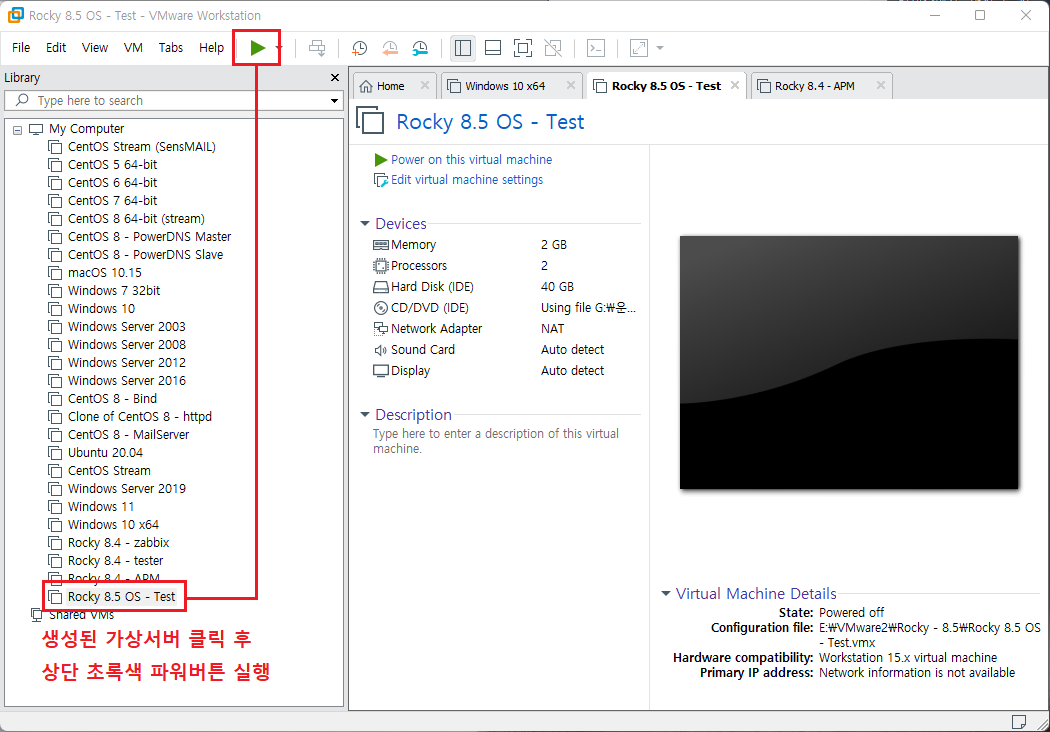The height and width of the screenshot is (732, 1050).
Task: Select the Memory device row
Action: 504,245
